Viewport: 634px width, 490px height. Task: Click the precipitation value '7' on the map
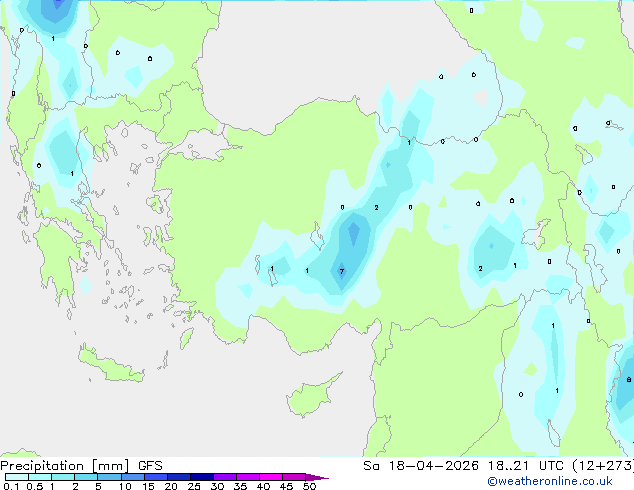[x=342, y=271]
